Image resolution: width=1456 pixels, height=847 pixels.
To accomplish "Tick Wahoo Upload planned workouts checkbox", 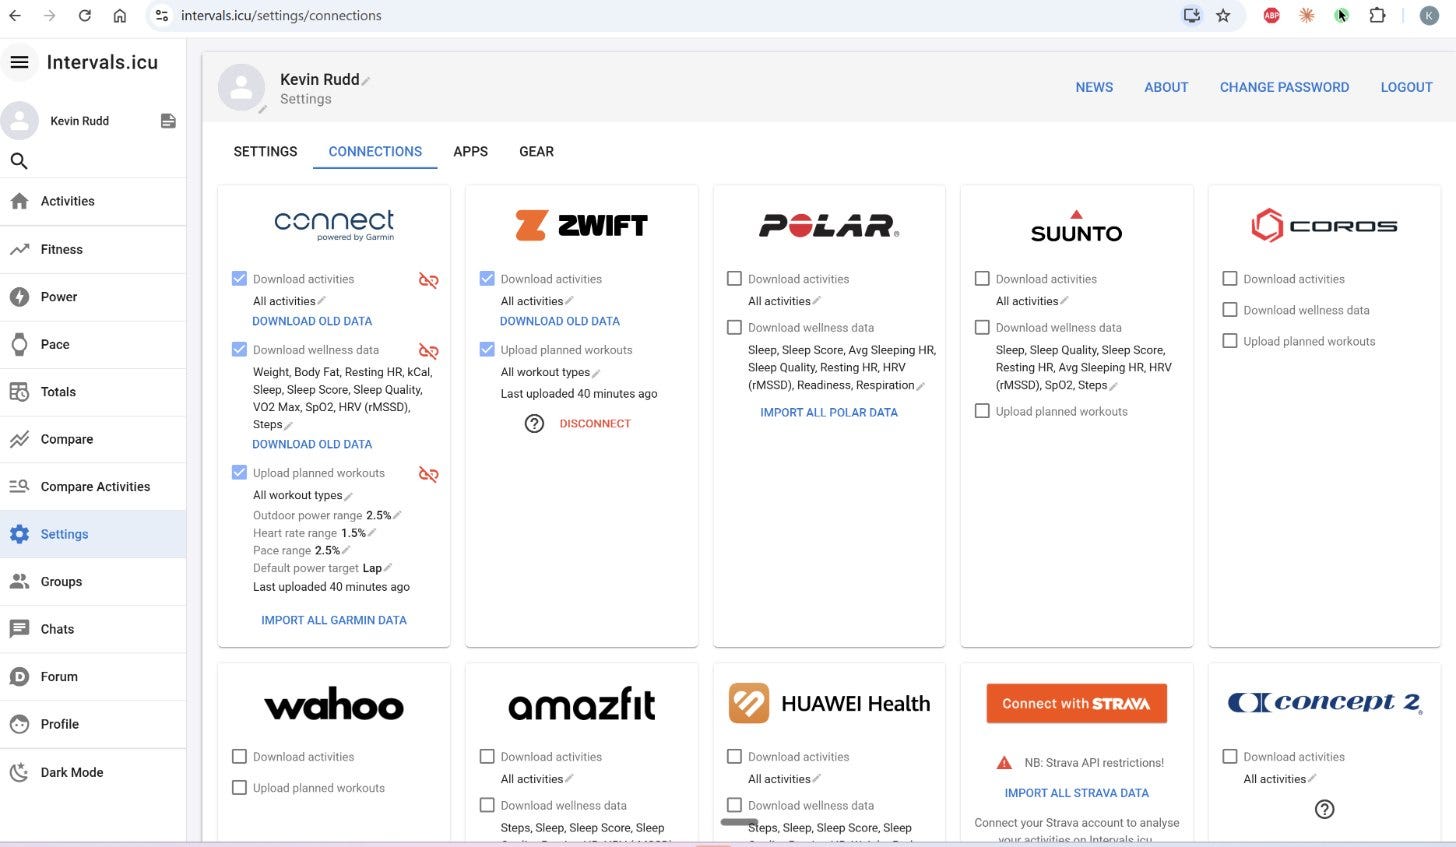I will pyautogui.click(x=239, y=788).
